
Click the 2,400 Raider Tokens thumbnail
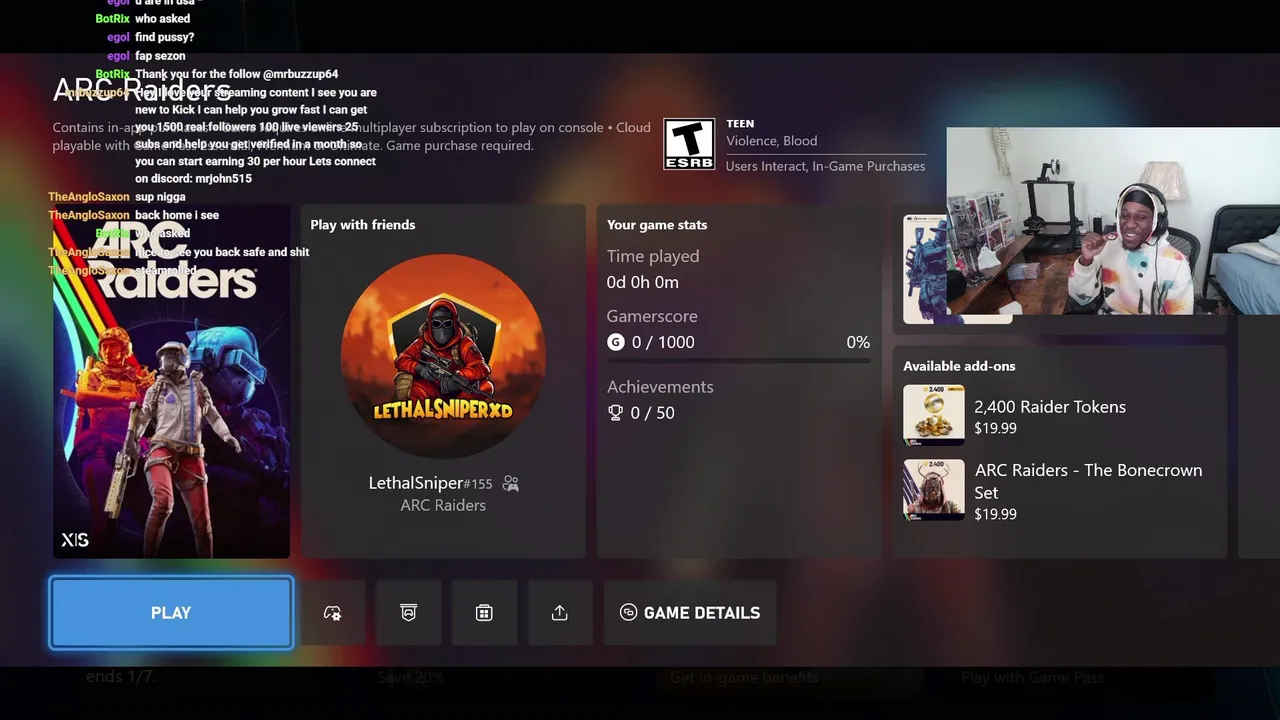click(x=934, y=415)
